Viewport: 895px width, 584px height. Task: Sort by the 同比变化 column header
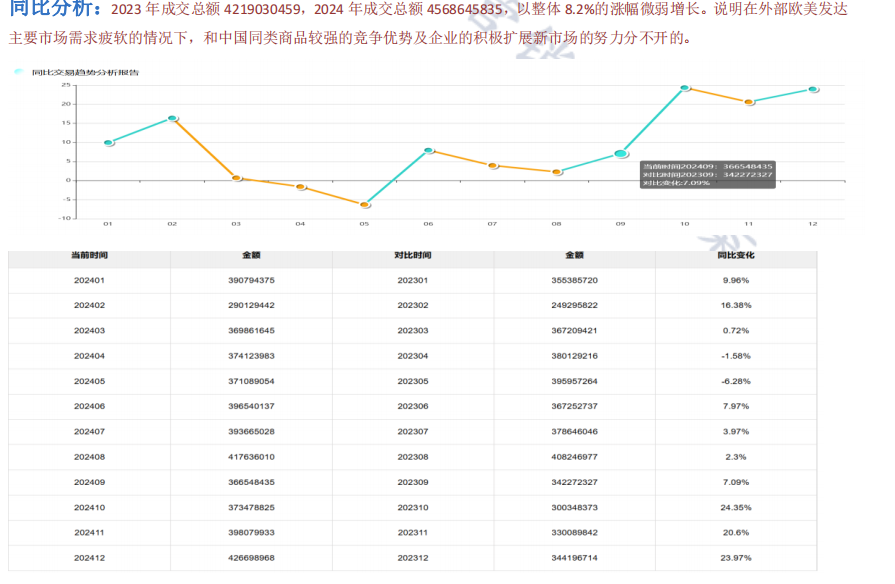click(x=735, y=256)
